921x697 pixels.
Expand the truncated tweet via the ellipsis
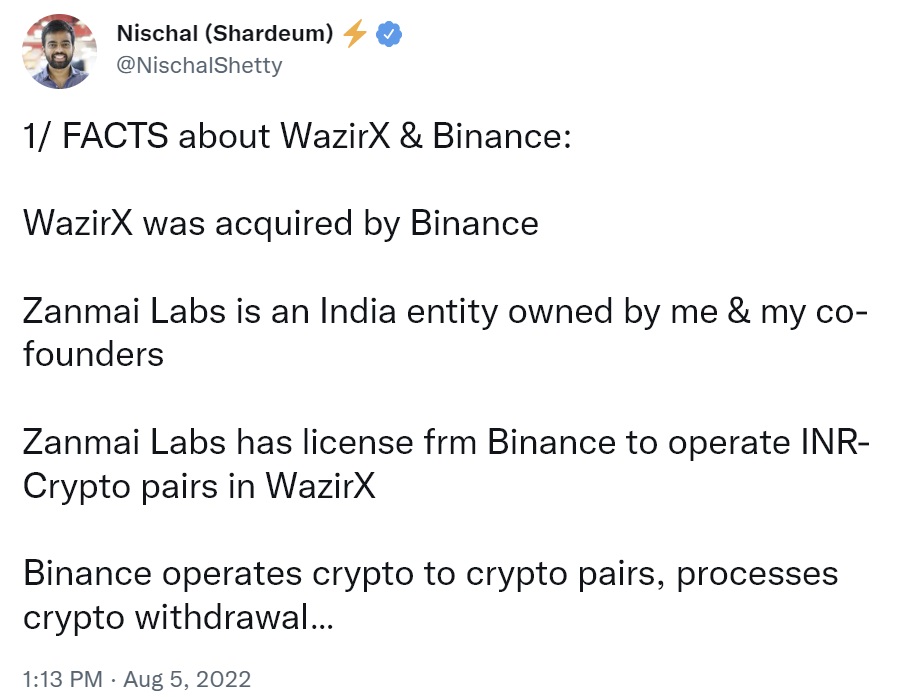pyautogui.click(x=321, y=618)
